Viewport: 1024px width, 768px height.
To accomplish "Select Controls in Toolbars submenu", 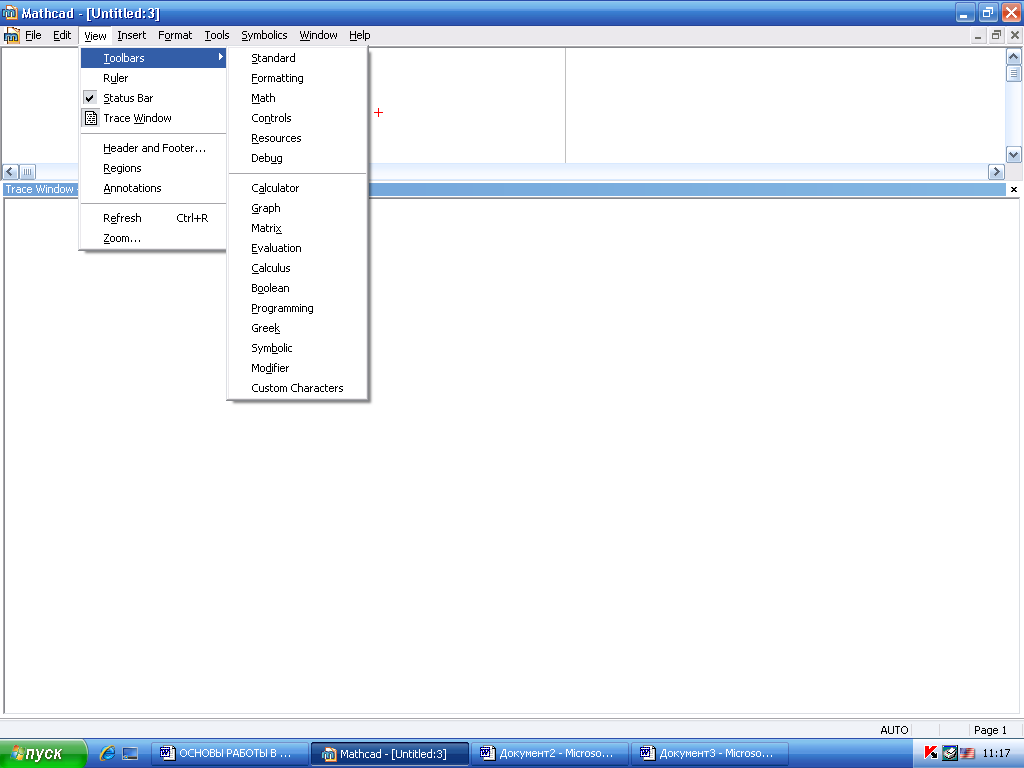I will pos(298,118).
